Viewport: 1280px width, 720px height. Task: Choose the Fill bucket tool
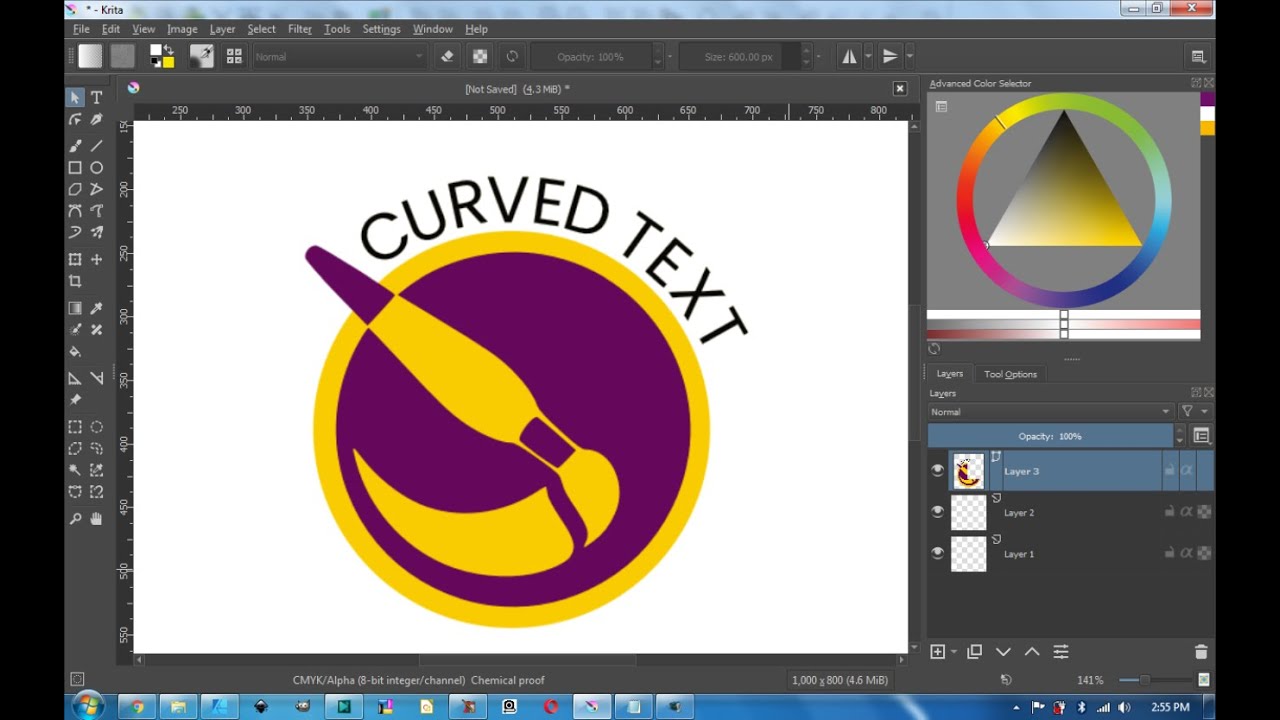[x=75, y=352]
